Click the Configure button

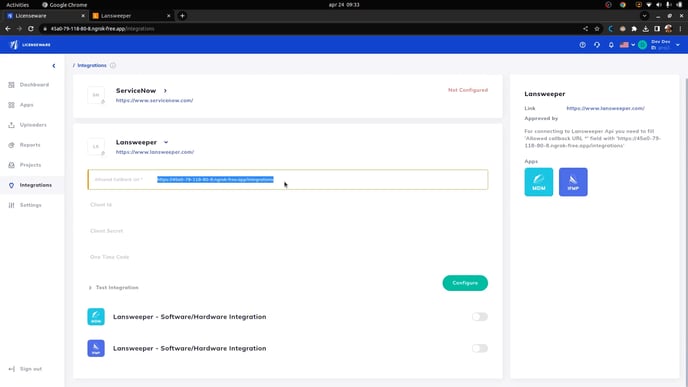coord(465,283)
